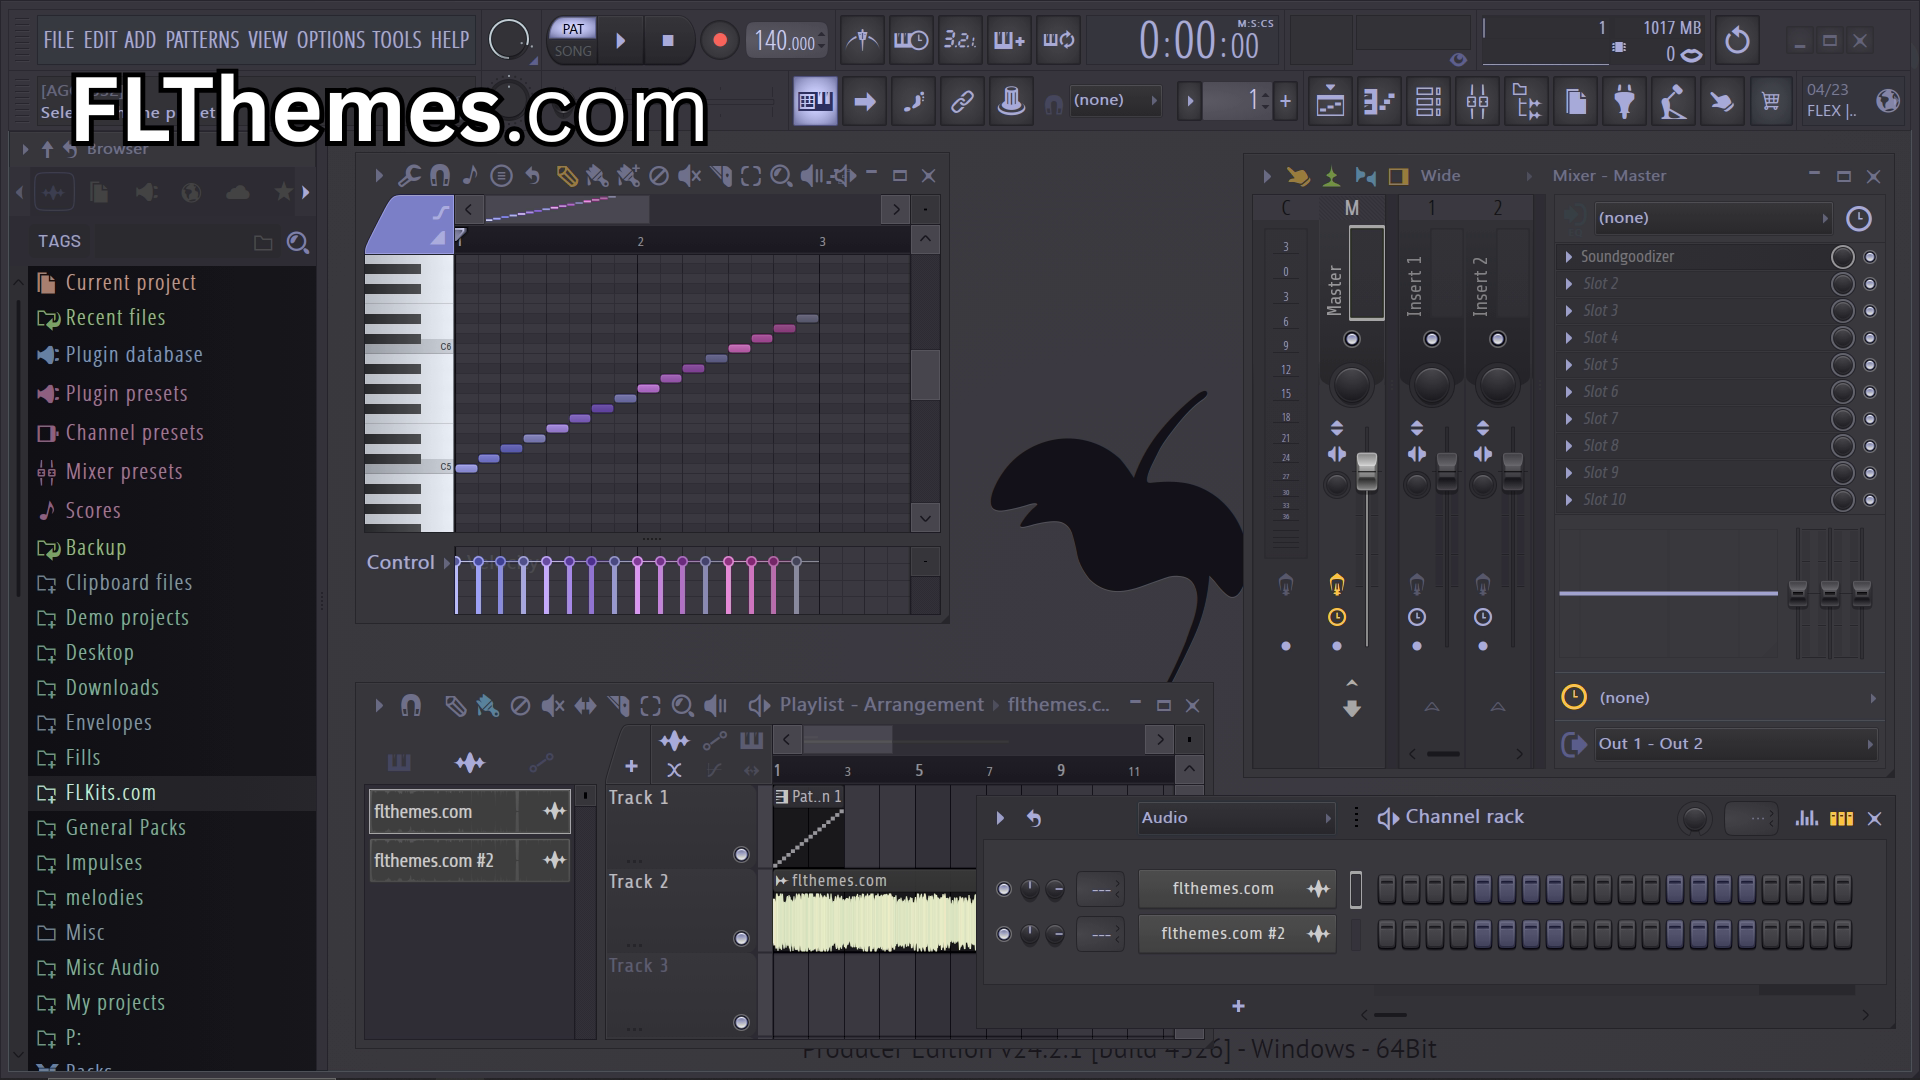
Task: Open the OPTIONS menu
Action: tap(331, 40)
